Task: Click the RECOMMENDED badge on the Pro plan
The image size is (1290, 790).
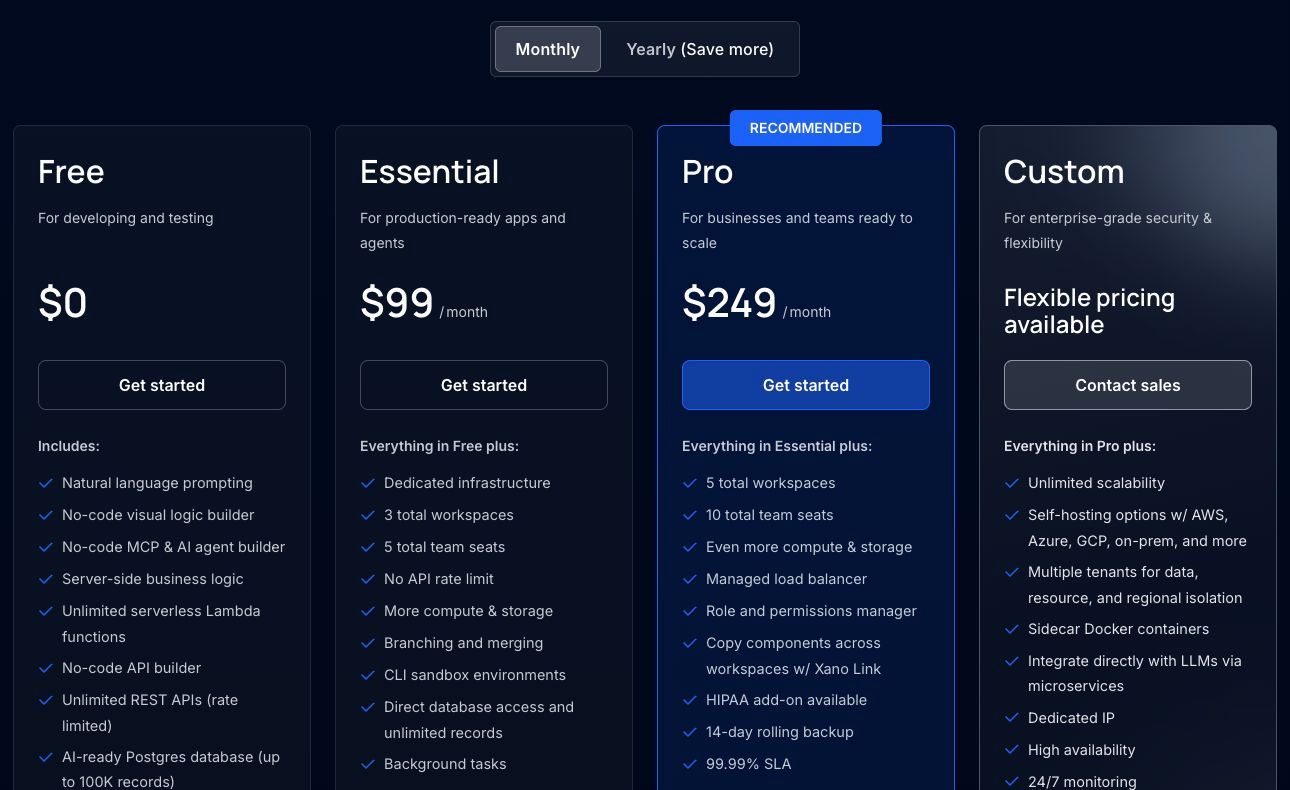Action: pyautogui.click(x=806, y=128)
